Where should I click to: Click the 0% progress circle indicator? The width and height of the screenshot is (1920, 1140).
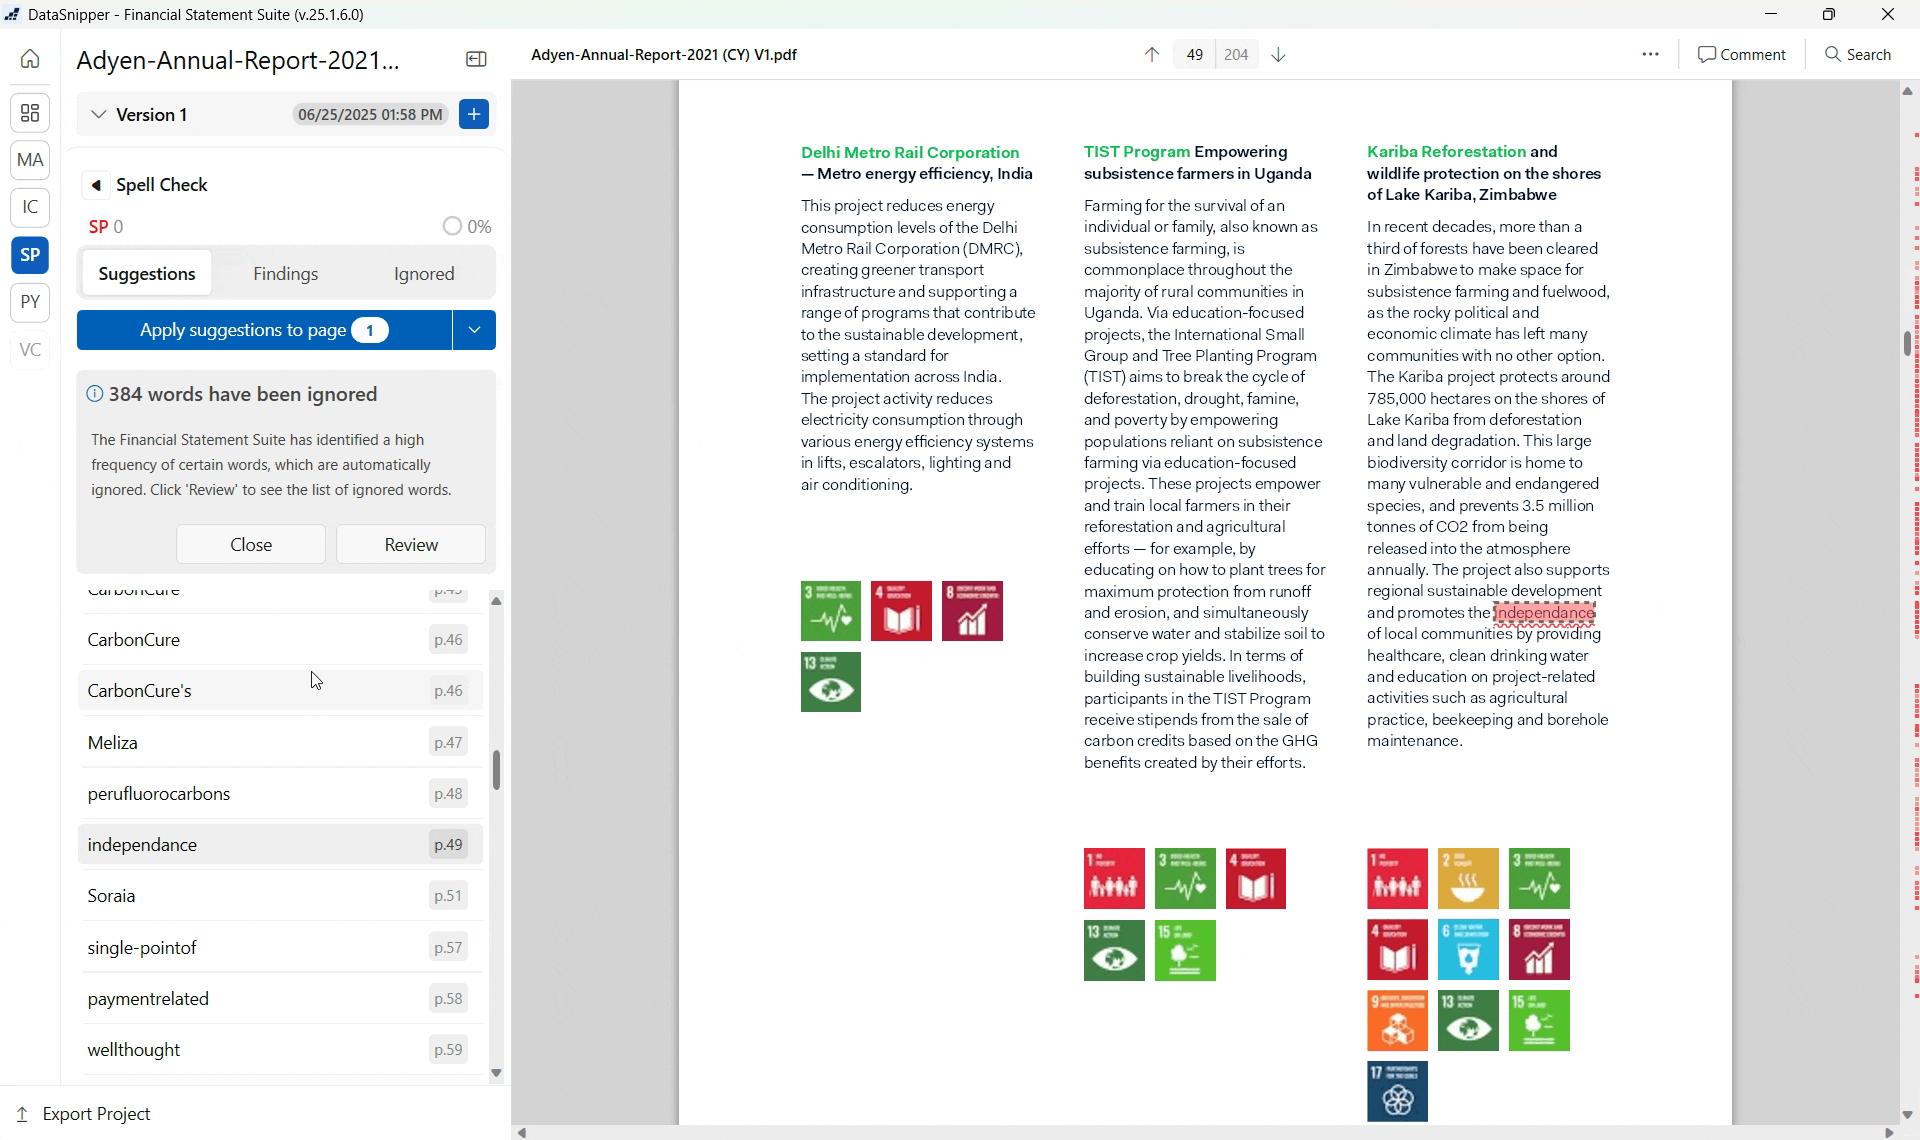point(452,227)
